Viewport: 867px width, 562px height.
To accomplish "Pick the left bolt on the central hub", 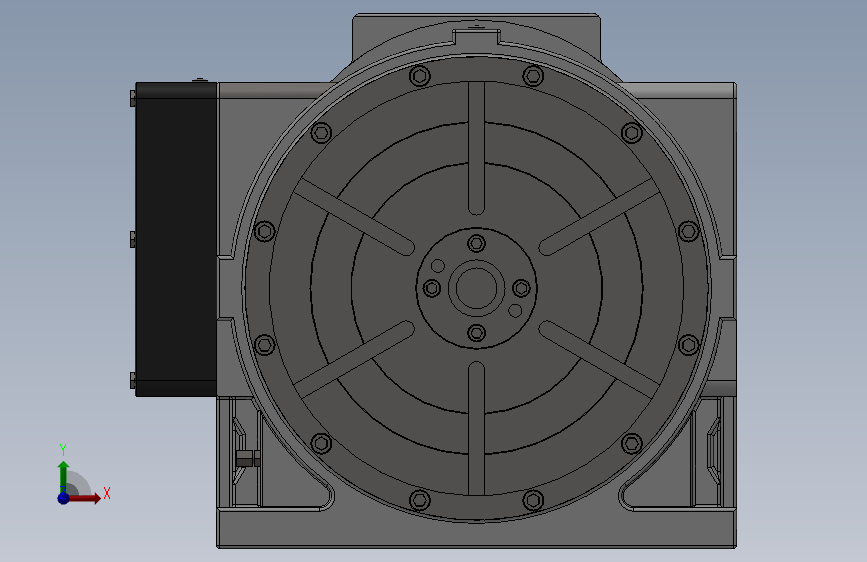I will click(432, 288).
